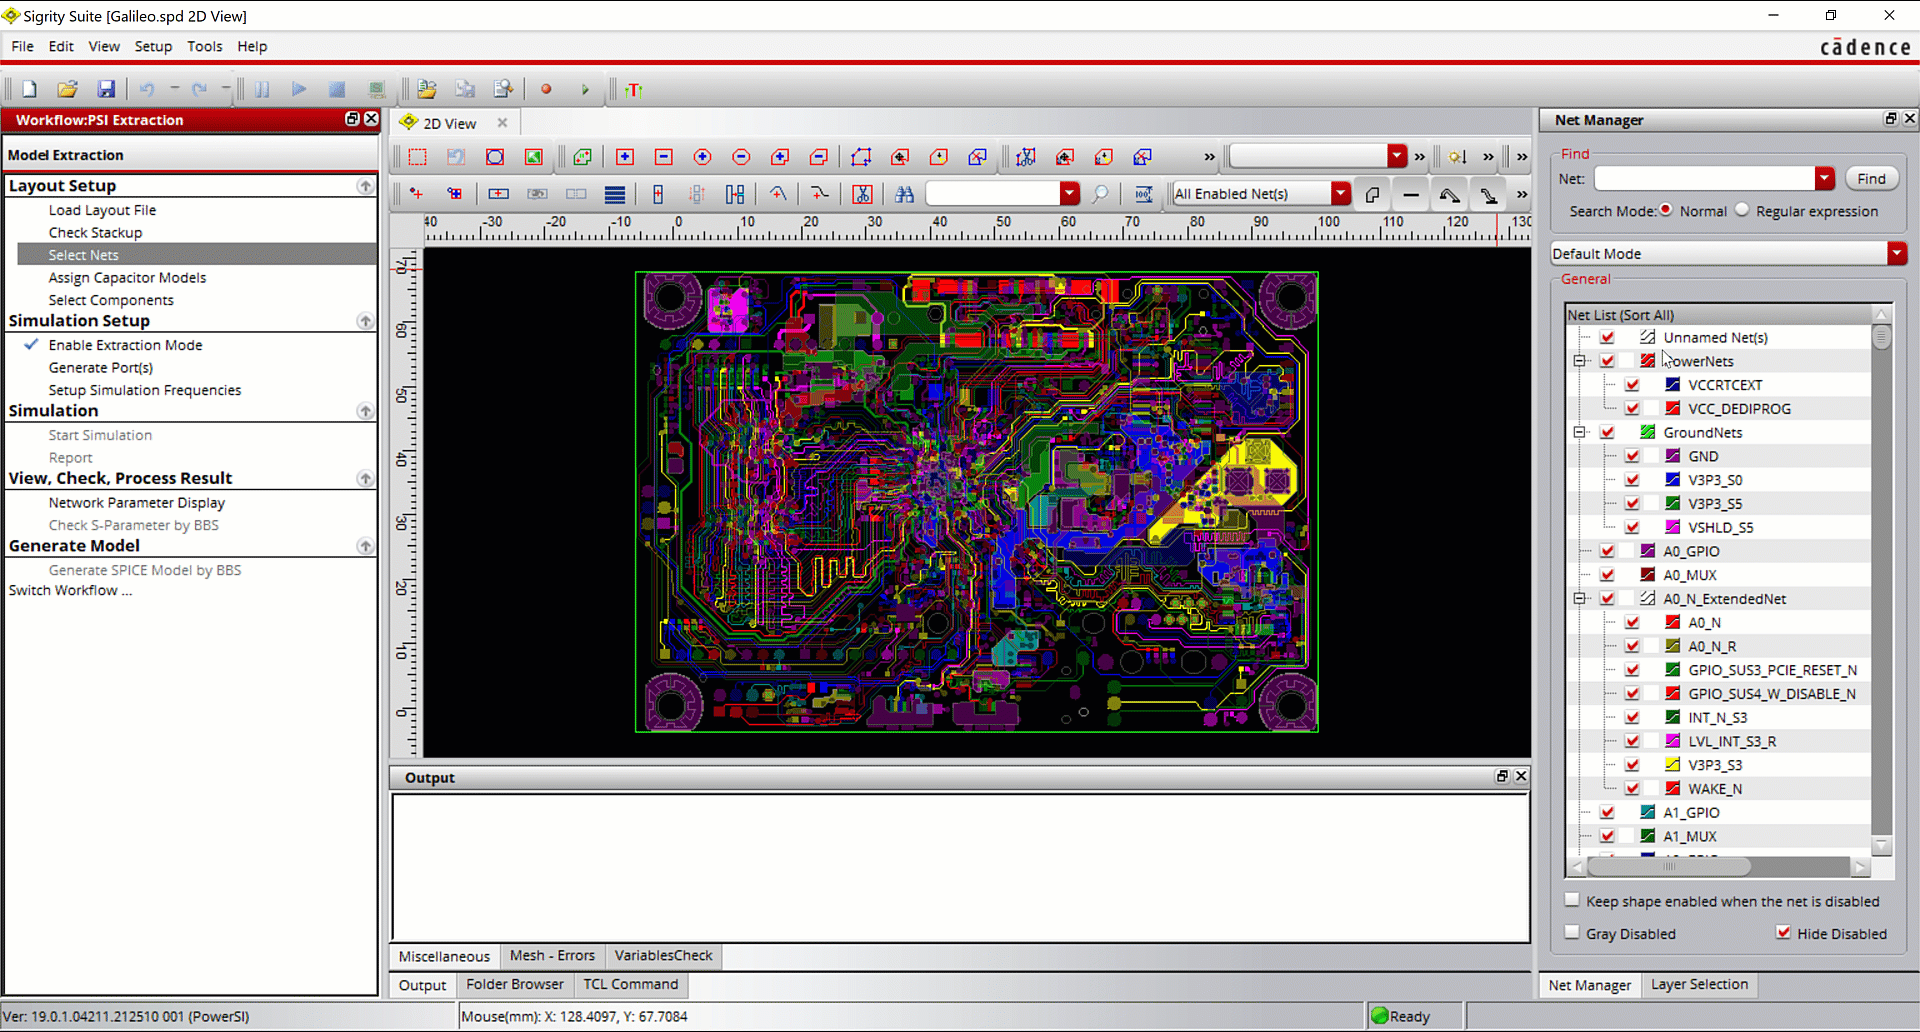
Task: Collapse the Layout Setup section
Action: point(365,186)
